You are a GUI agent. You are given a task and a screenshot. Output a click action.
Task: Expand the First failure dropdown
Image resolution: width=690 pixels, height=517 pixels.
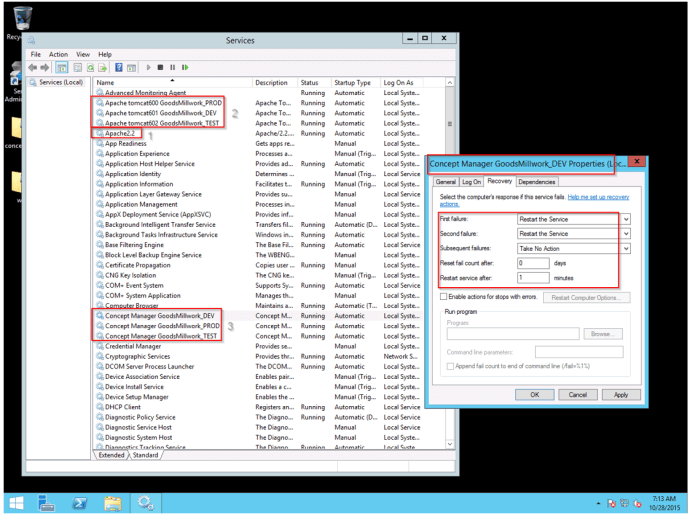[x=626, y=219]
